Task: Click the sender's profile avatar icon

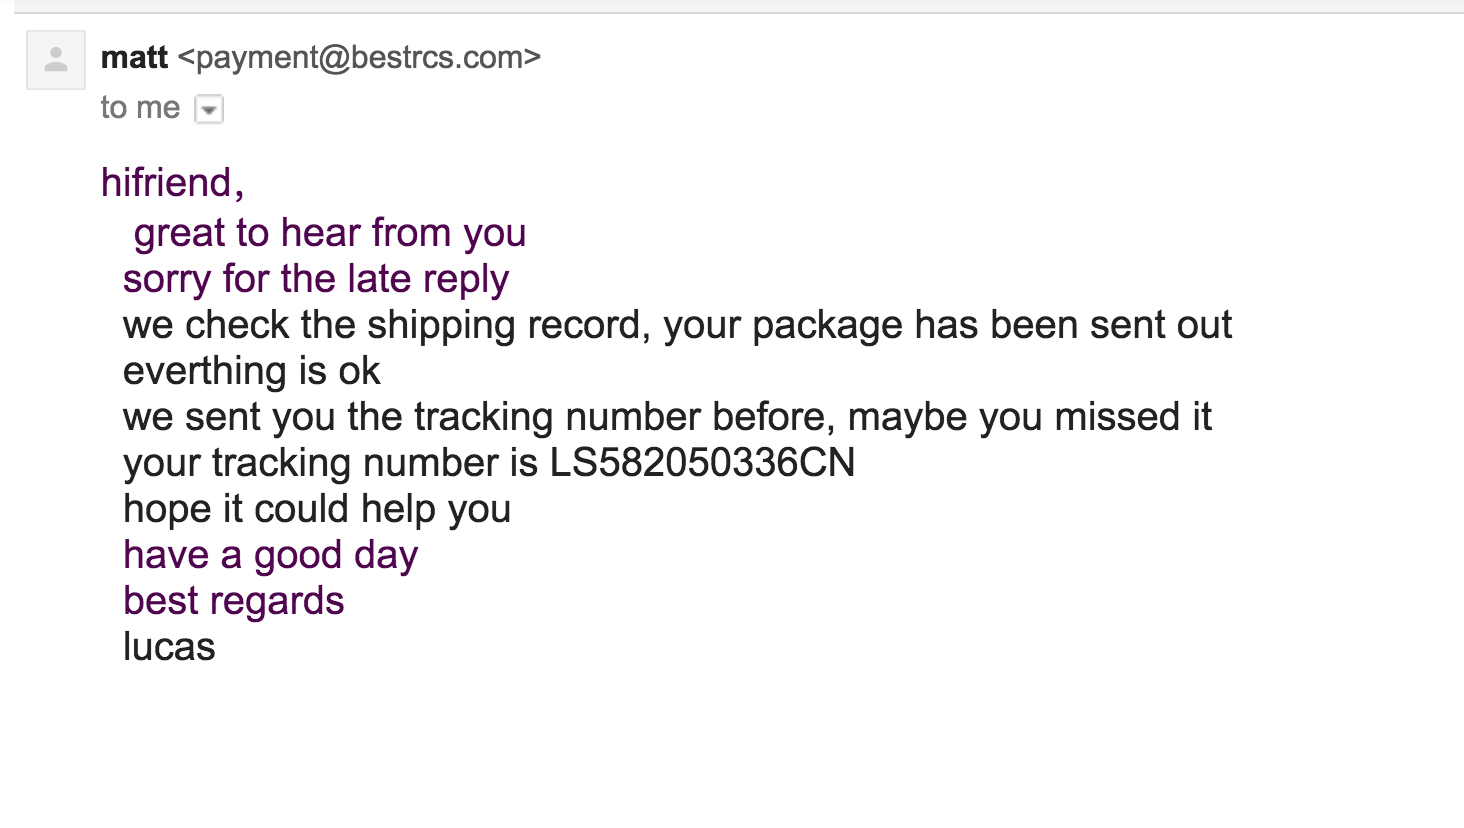Action: (56, 60)
